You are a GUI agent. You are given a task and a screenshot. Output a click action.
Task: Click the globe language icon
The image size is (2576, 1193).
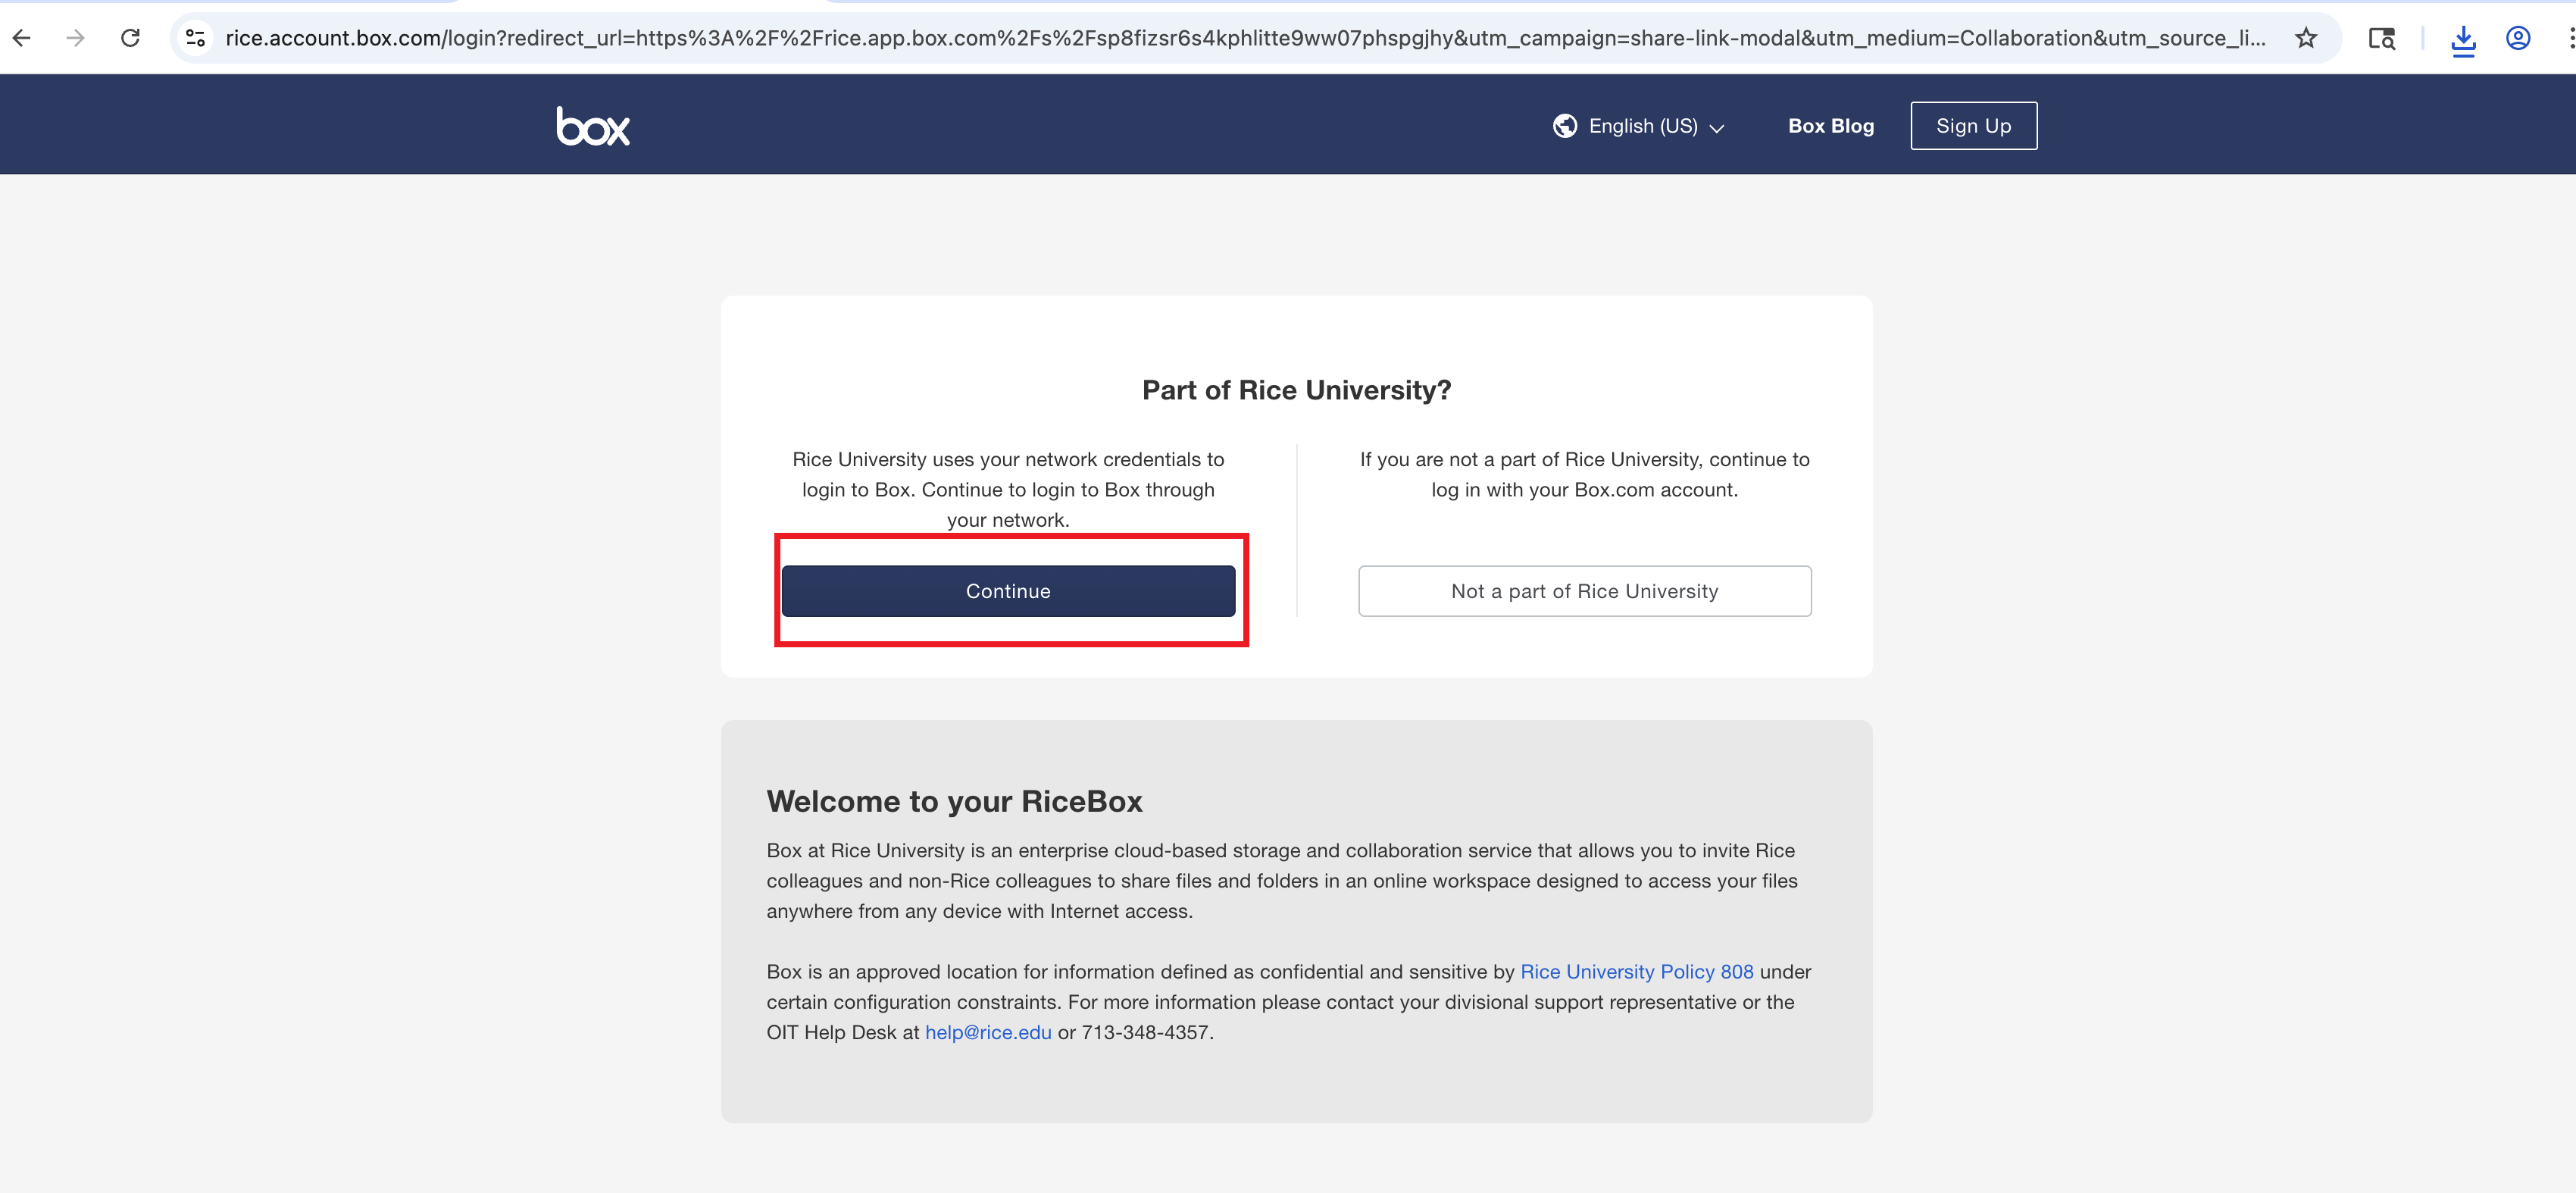tap(1565, 126)
